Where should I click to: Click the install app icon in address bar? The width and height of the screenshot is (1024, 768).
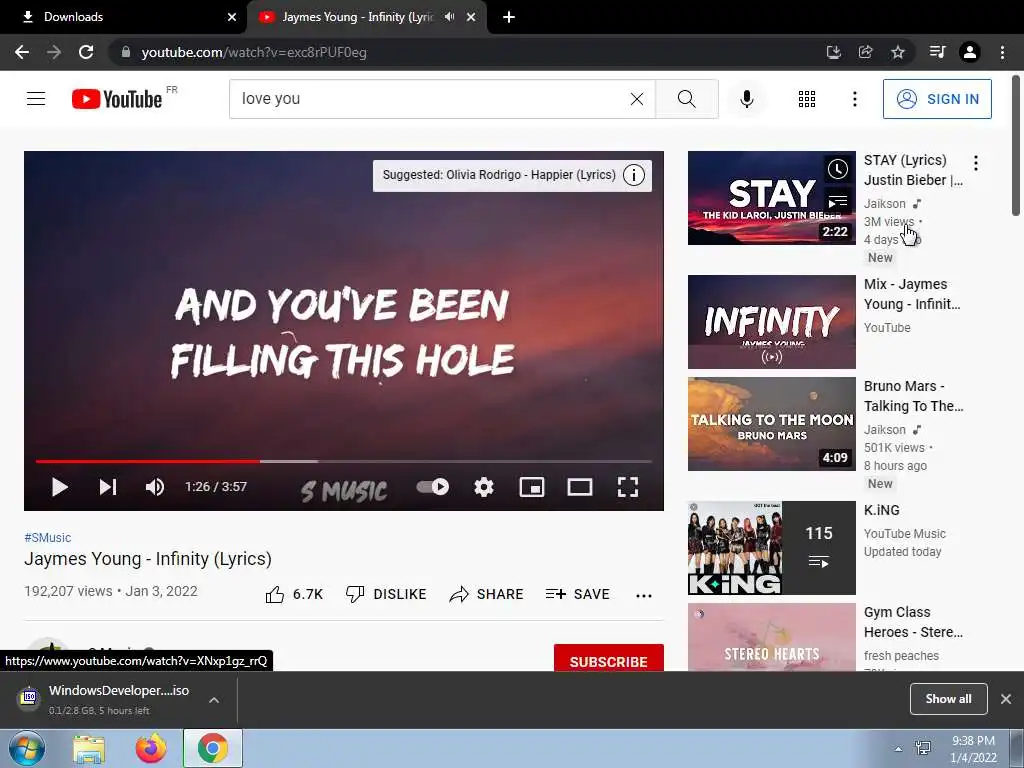(833, 52)
